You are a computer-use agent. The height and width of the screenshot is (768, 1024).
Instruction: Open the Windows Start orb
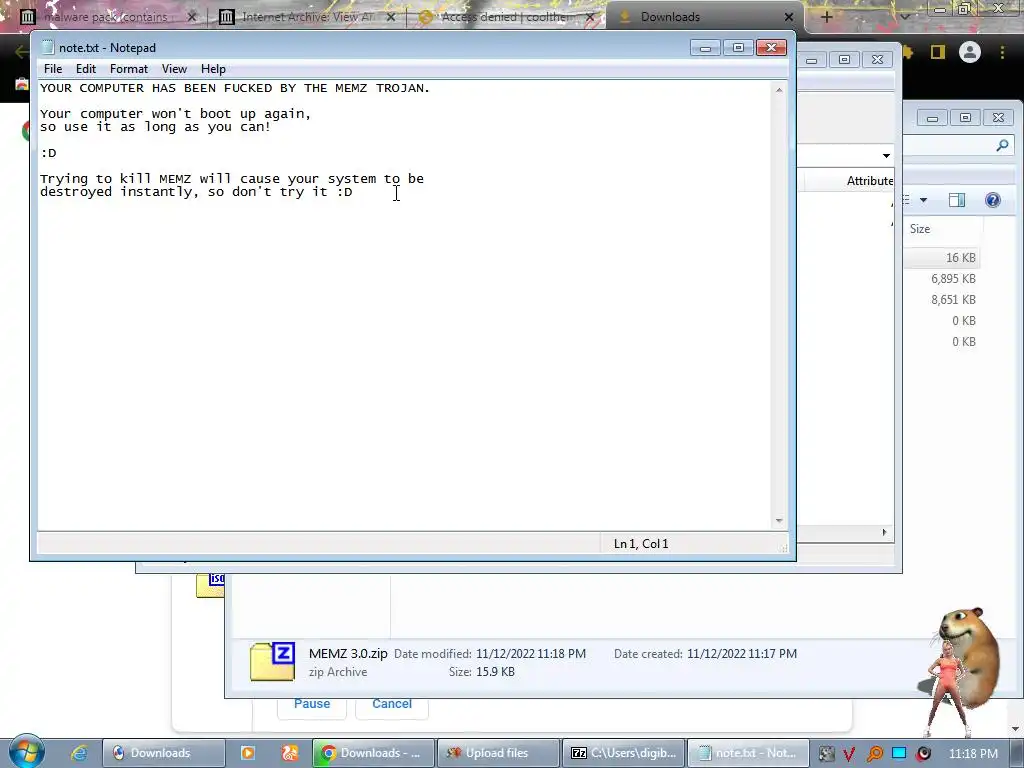27,752
